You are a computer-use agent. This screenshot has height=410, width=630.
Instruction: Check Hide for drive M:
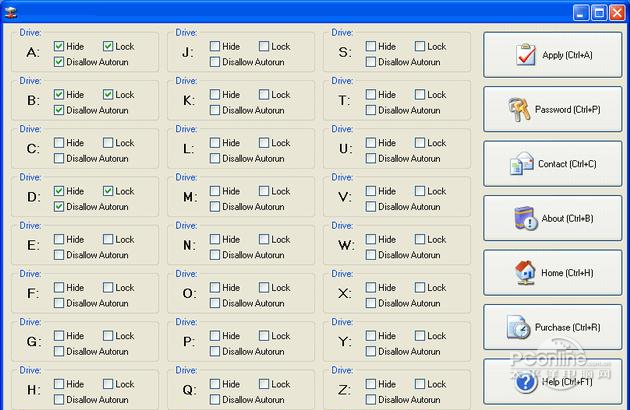215,191
